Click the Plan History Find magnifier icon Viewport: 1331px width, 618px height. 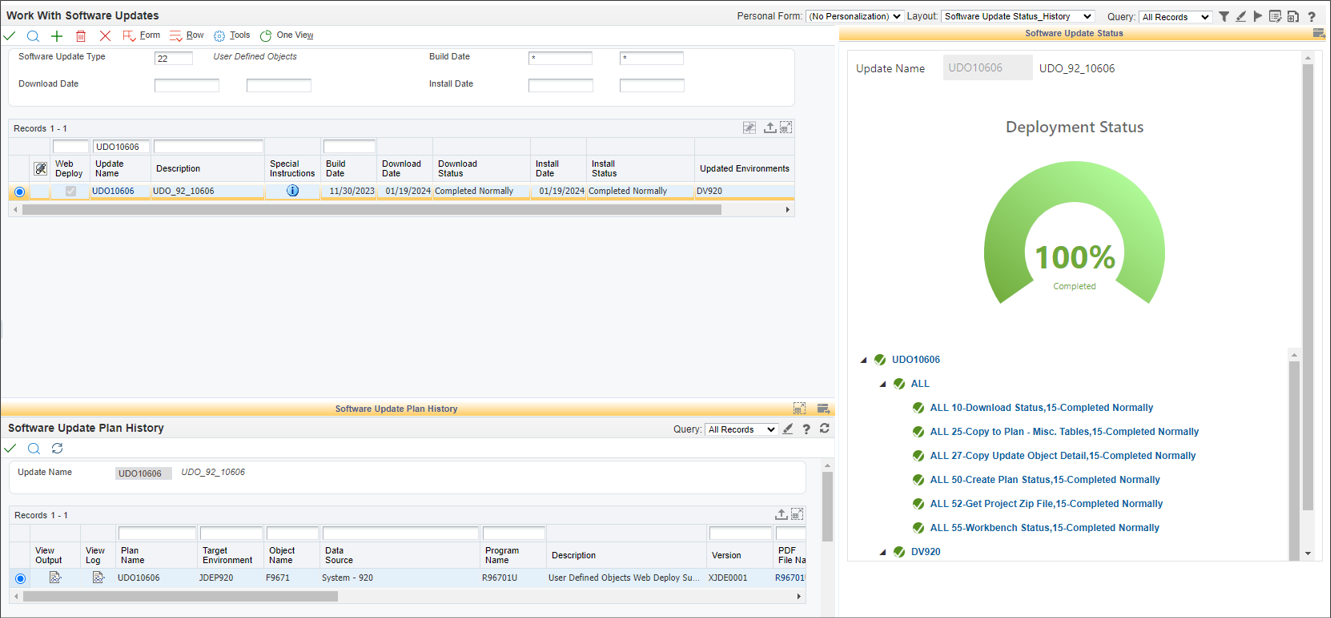coord(33,448)
